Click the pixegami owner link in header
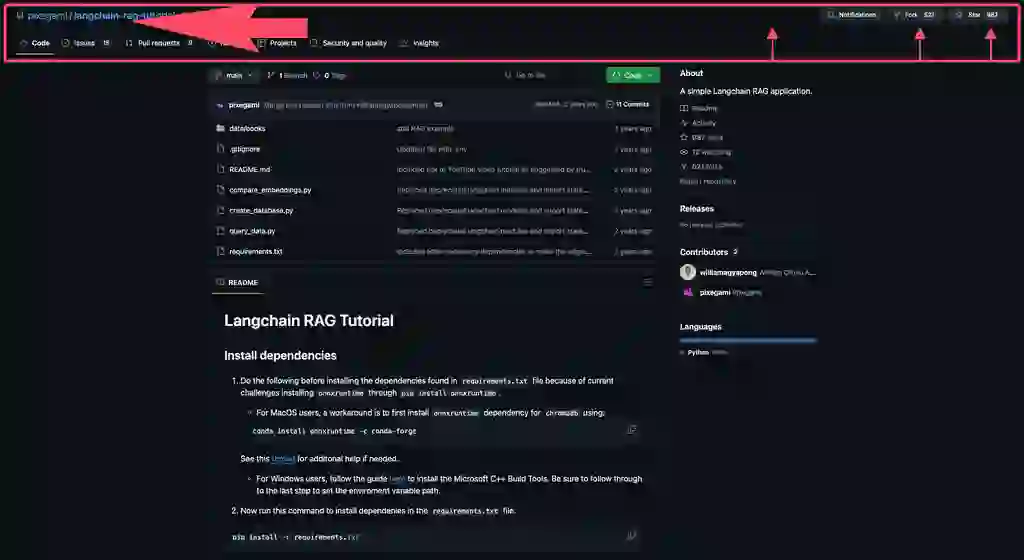The image size is (1024, 560). tap(47, 16)
